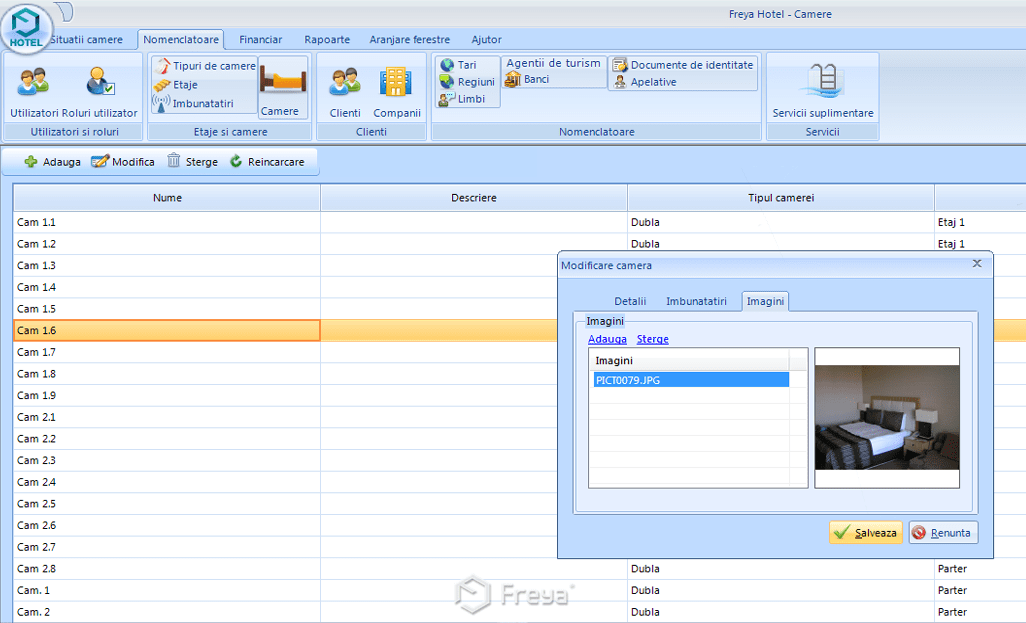1026x623 pixels.
Task: Close the Modificare camera dialog
Action: (x=977, y=264)
